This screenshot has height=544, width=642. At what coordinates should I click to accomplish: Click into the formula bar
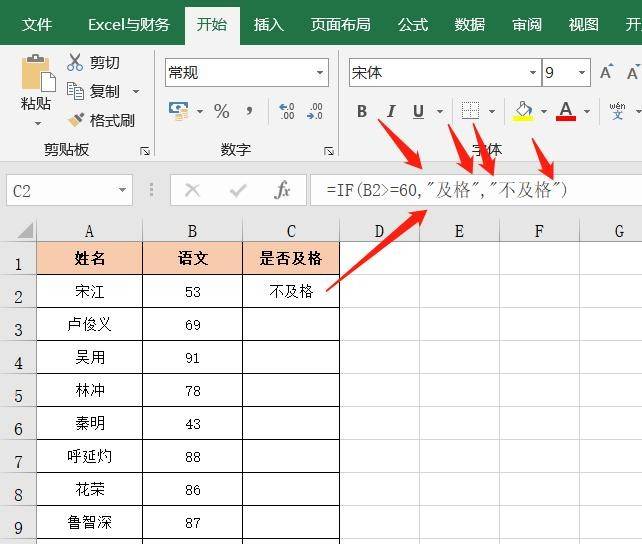pos(476,190)
